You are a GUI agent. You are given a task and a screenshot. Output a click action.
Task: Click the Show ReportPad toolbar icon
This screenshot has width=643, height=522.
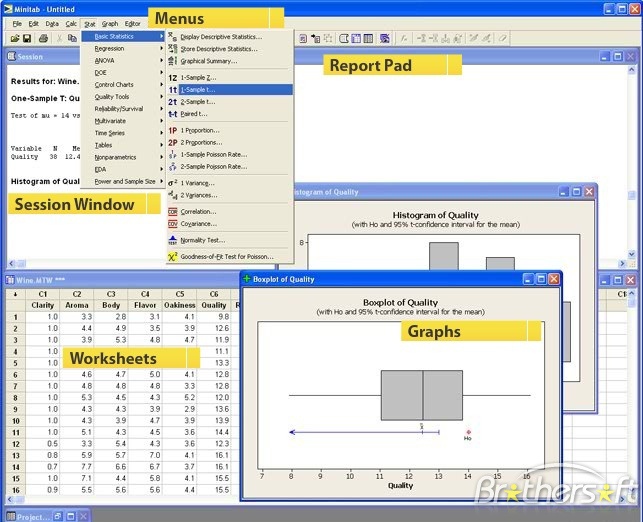[x=303, y=39]
